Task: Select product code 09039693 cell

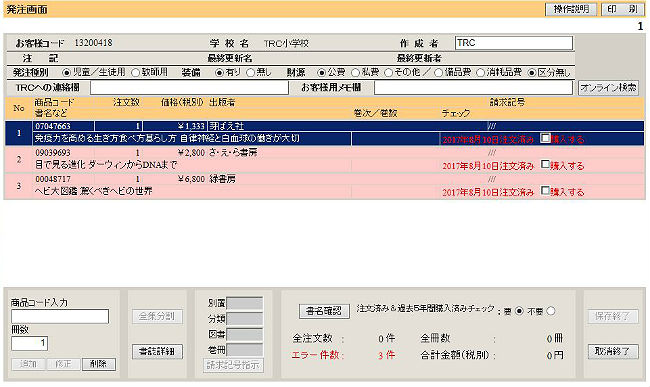Action: [x=64, y=152]
